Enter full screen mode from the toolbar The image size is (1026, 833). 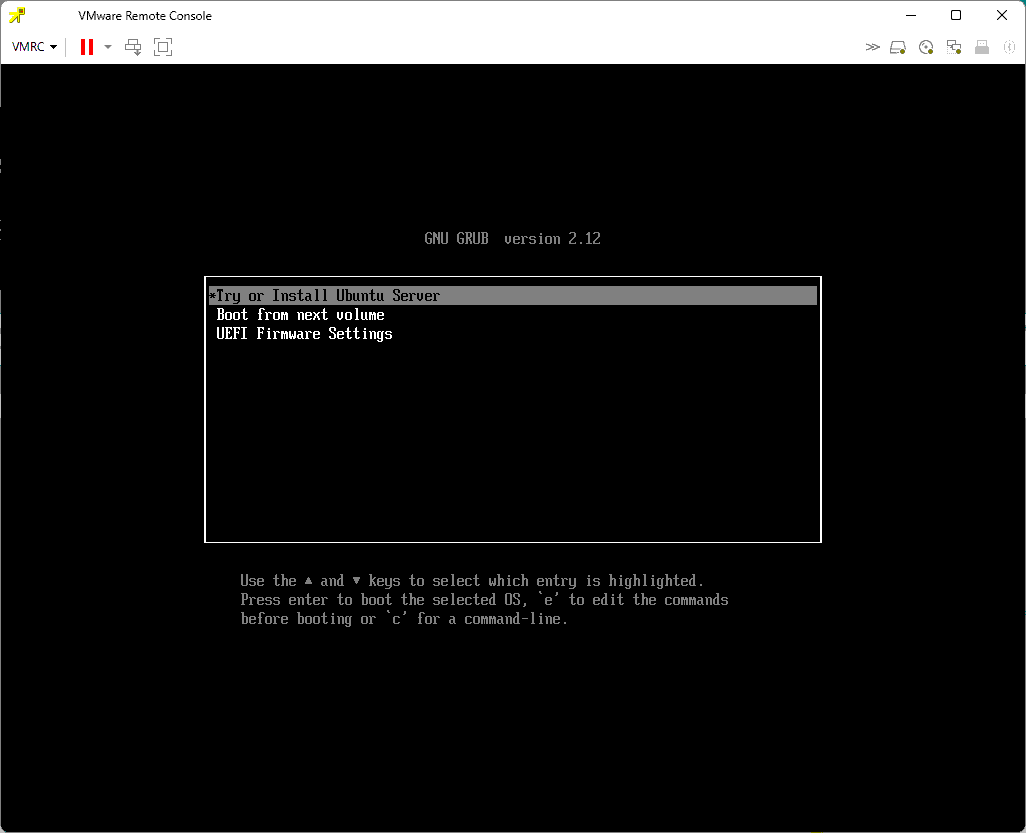point(163,46)
